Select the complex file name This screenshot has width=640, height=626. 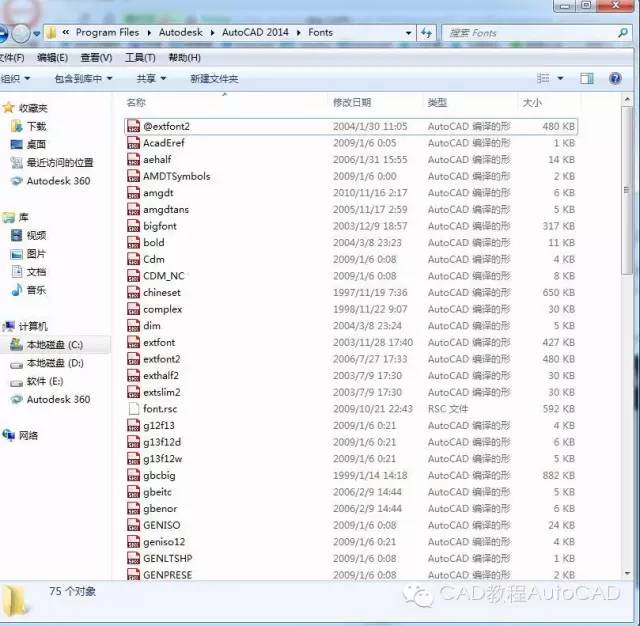click(x=162, y=309)
